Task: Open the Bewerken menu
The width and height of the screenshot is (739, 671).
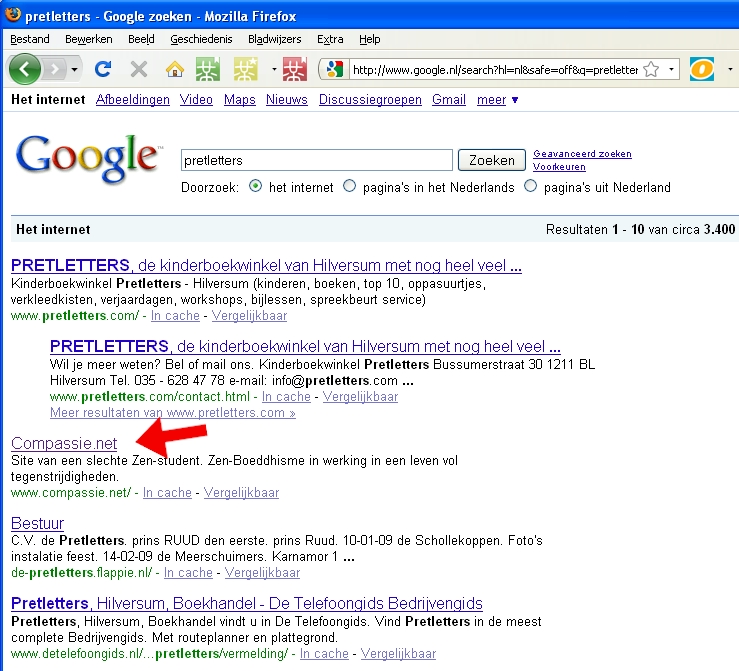Action: (89, 39)
